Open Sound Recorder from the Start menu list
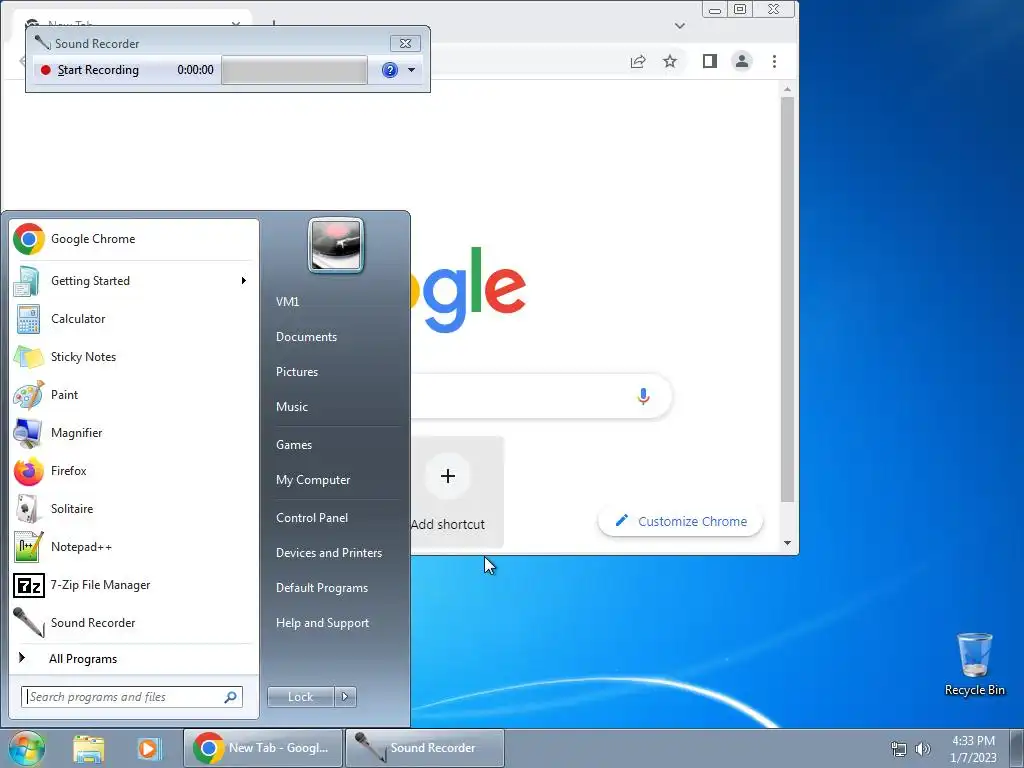 (134, 622)
